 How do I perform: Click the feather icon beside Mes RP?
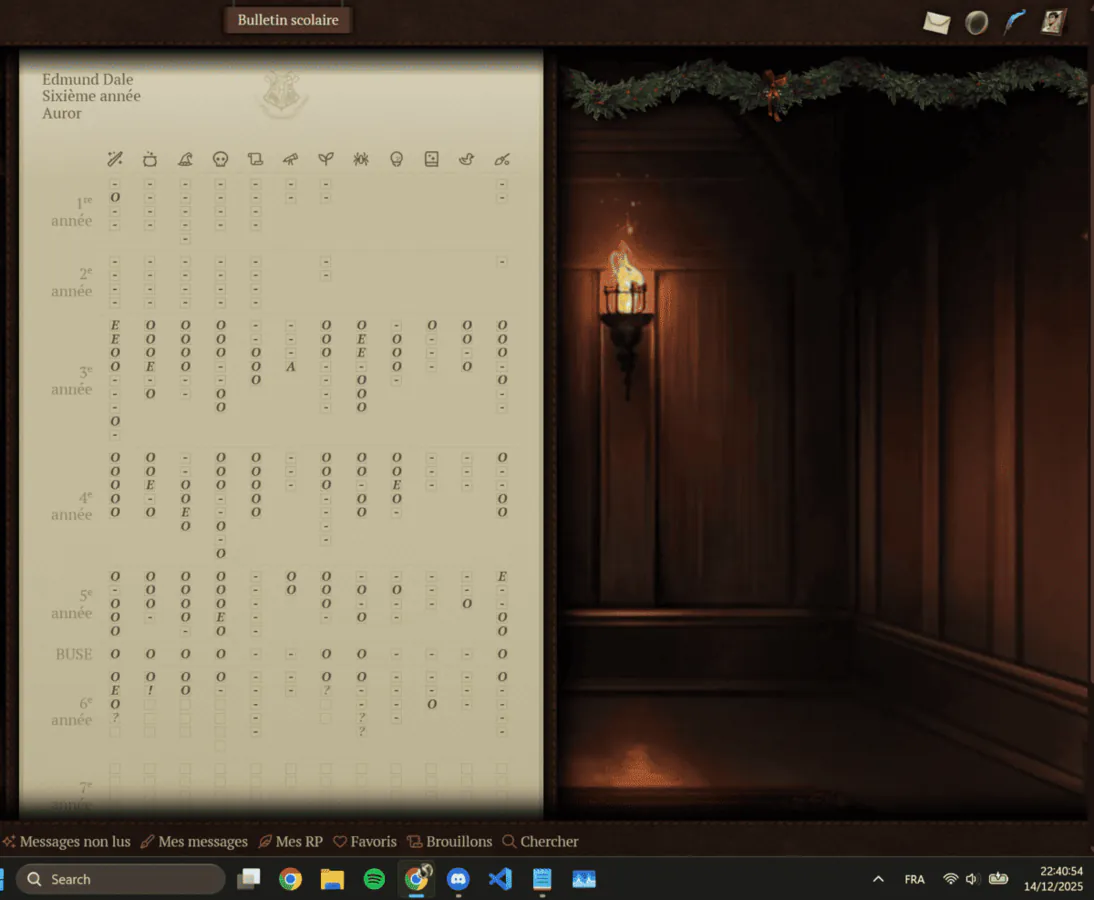pos(265,842)
